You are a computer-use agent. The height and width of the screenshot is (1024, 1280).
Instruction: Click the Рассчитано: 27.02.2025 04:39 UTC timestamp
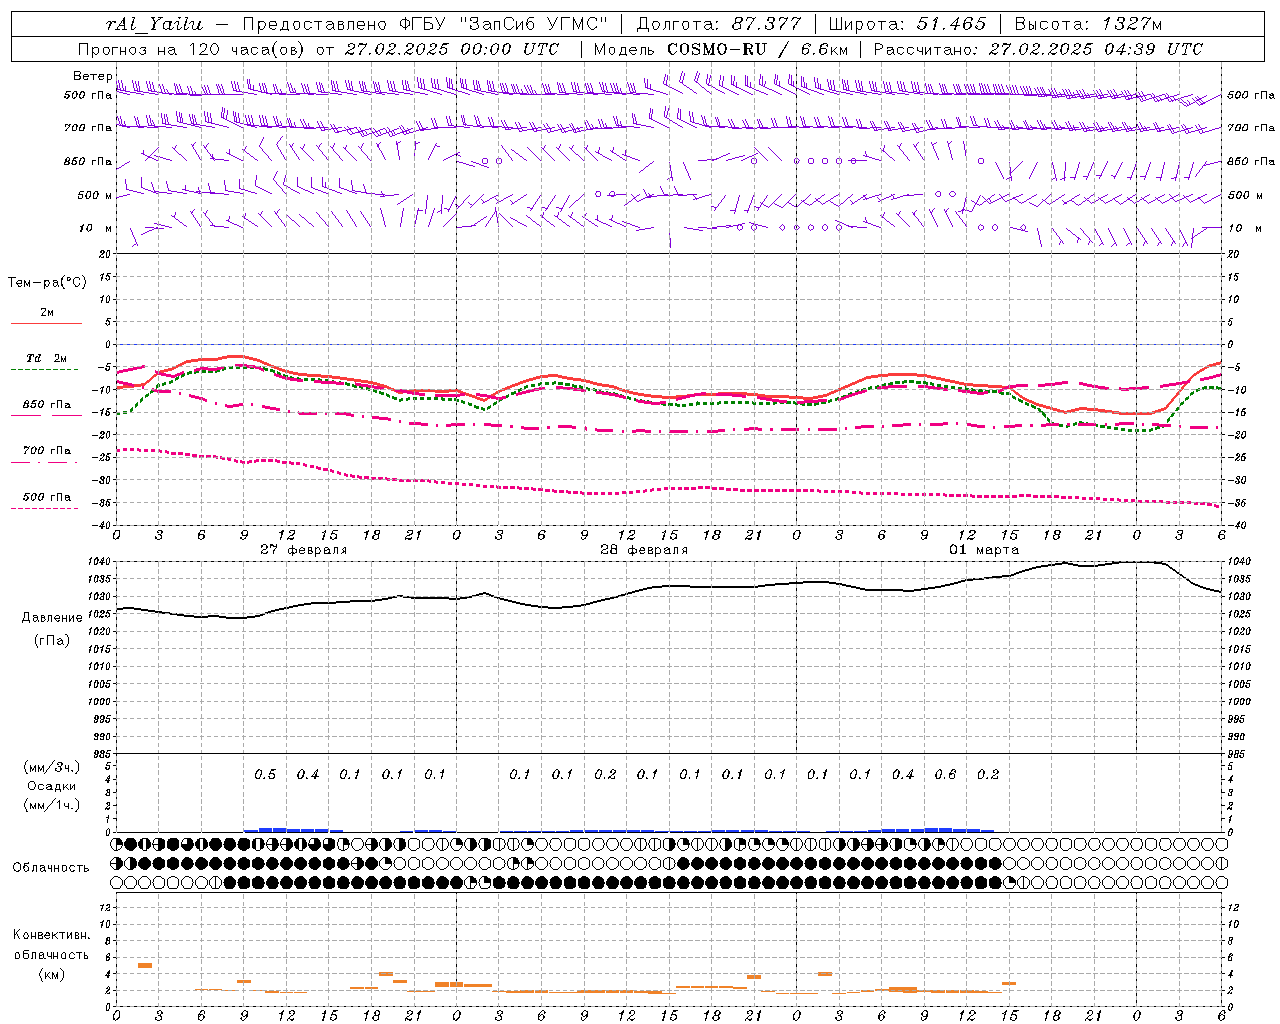(x=1038, y=49)
